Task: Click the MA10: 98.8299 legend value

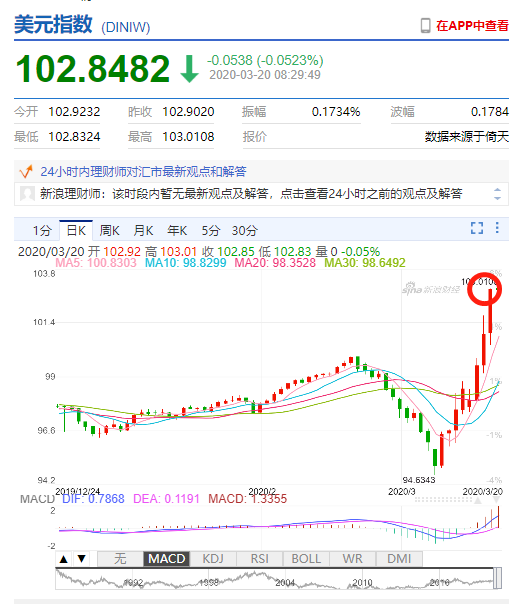Action: click(186, 263)
